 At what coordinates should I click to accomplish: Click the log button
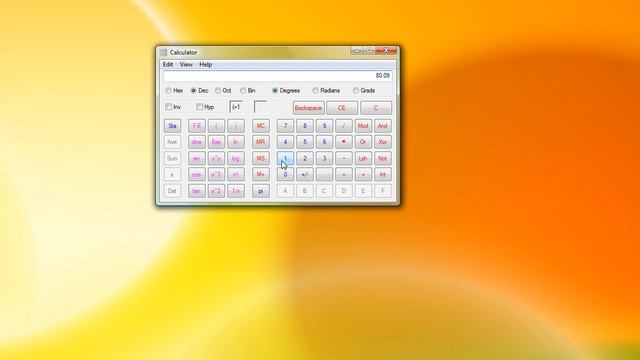click(x=236, y=158)
